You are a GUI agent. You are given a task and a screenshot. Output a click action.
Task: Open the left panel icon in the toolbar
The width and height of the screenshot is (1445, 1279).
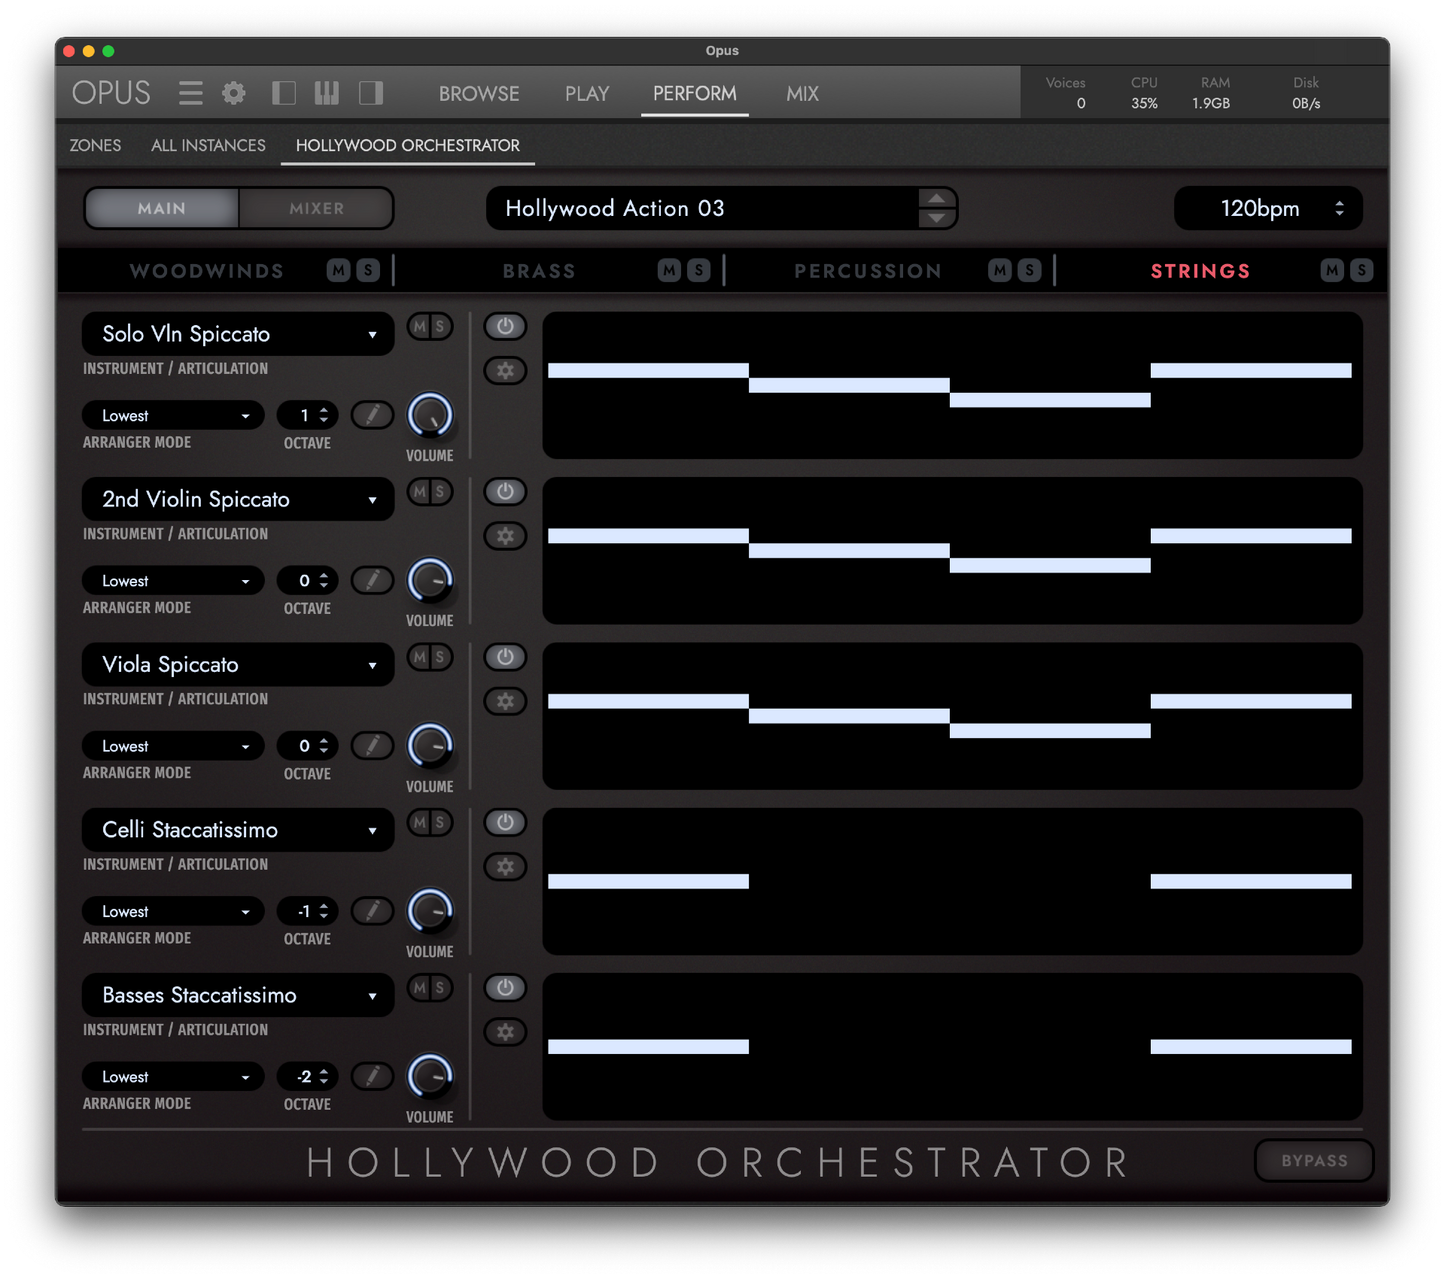(283, 92)
